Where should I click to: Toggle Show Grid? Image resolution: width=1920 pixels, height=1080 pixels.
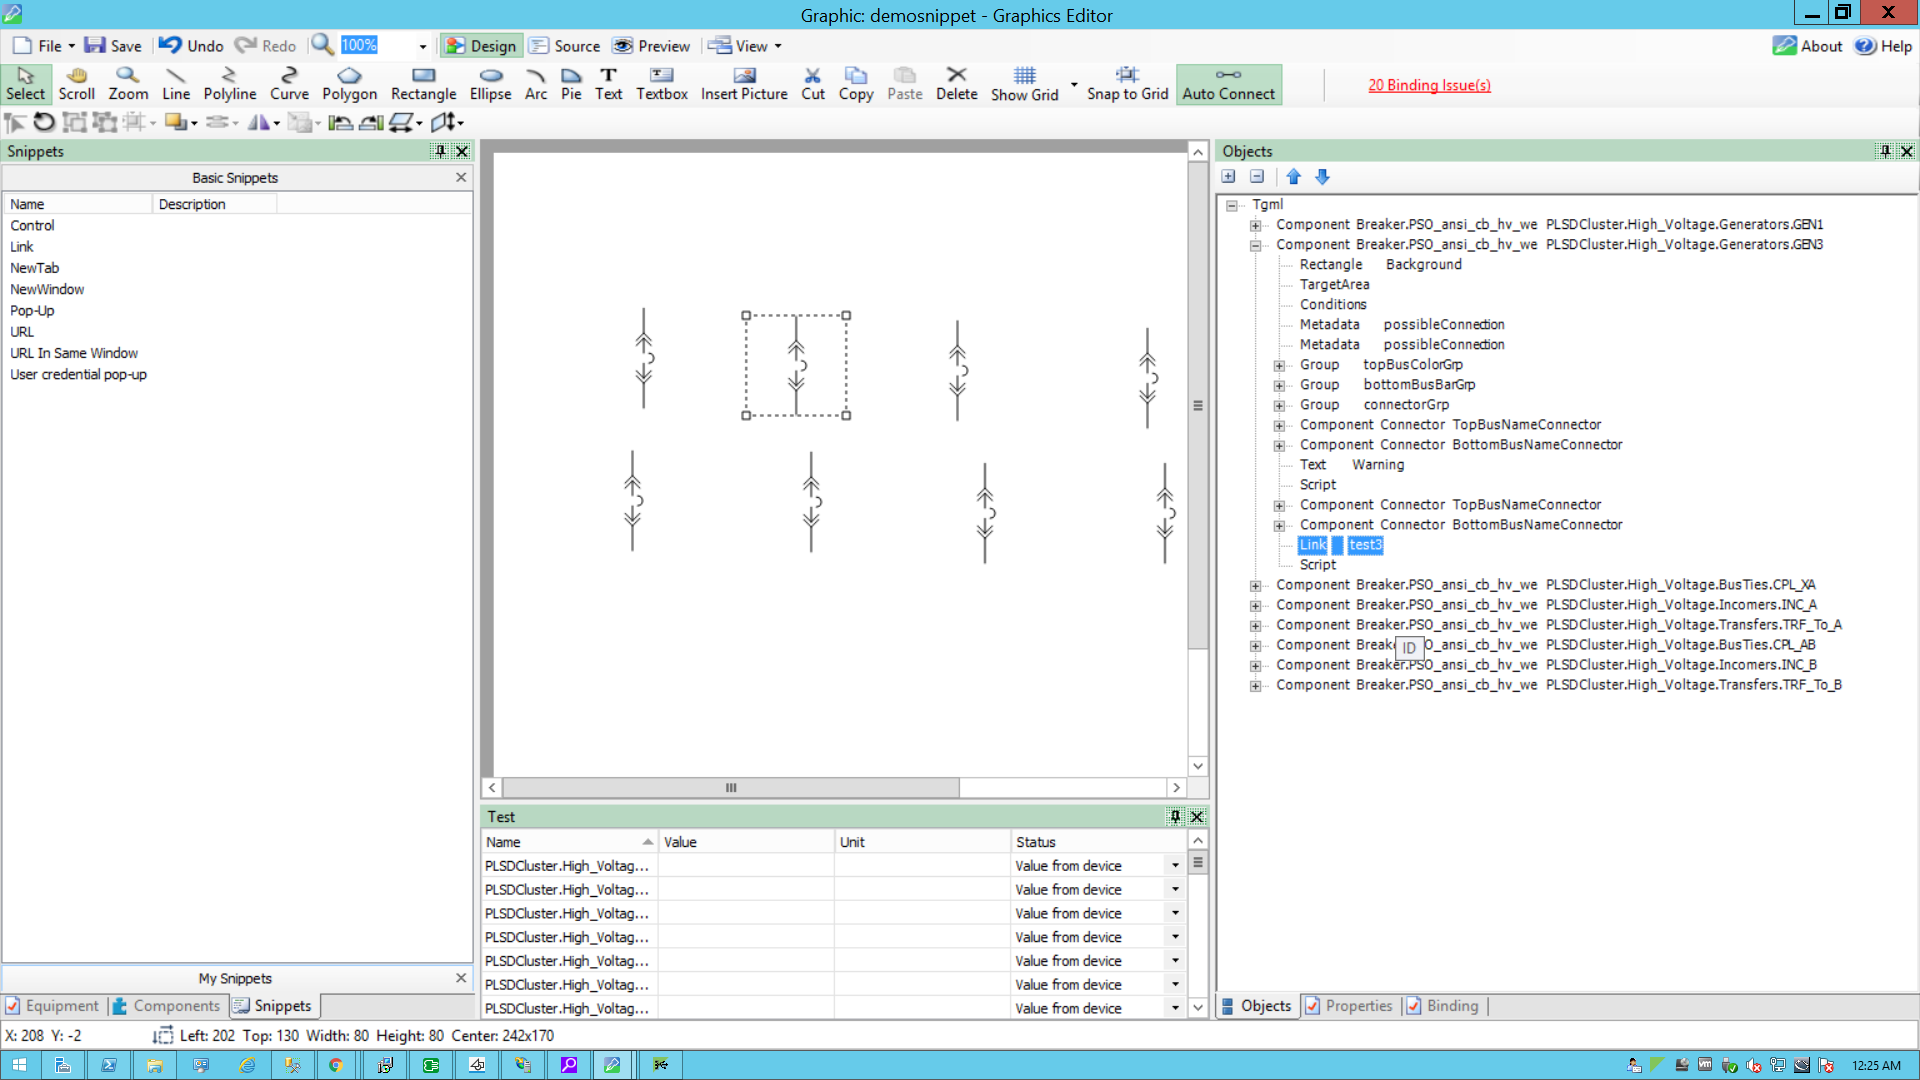click(1024, 84)
